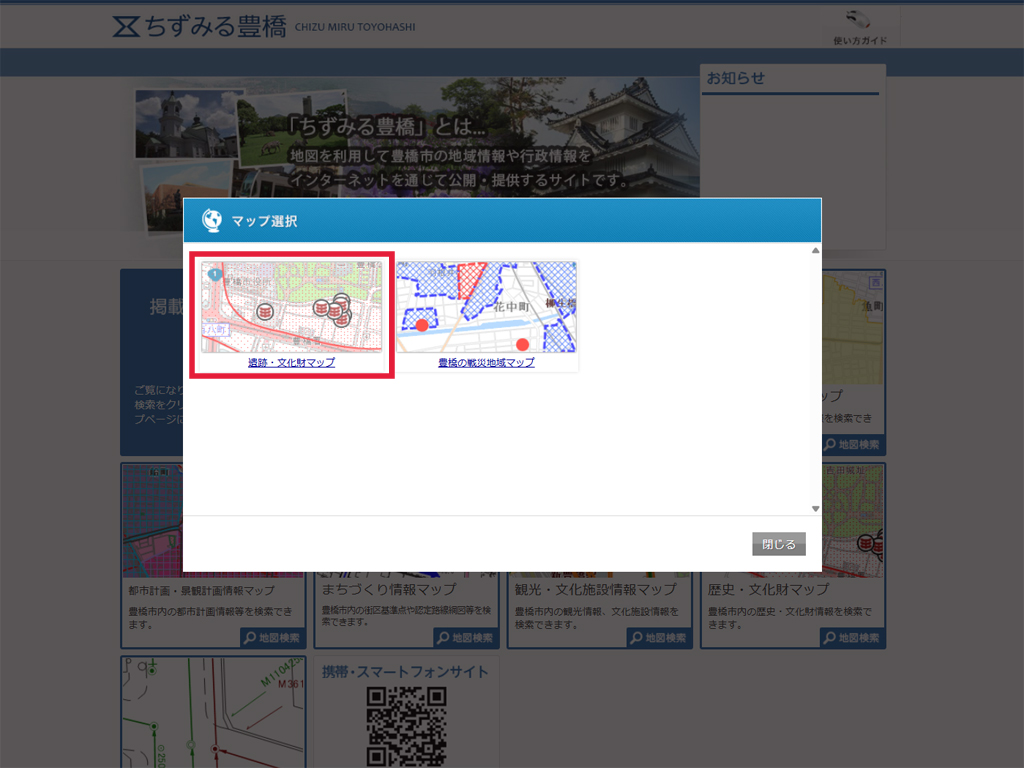This screenshot has height=768, width=1024.
Task: Click the お知らせ panel heading
Action: (x=735, y=78)
